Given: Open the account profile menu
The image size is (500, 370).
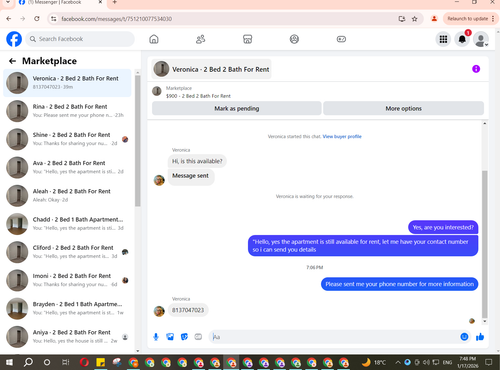Looking at the screenshot, I should (x=481, y=39).
